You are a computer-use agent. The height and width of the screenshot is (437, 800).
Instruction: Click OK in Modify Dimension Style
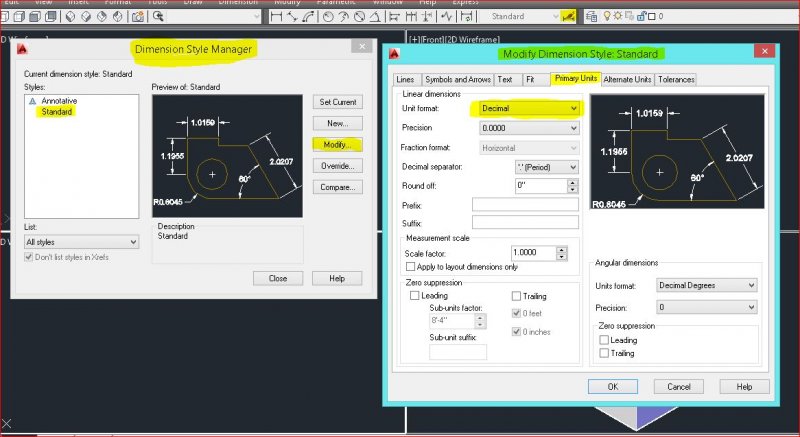(x=613, y=387)
